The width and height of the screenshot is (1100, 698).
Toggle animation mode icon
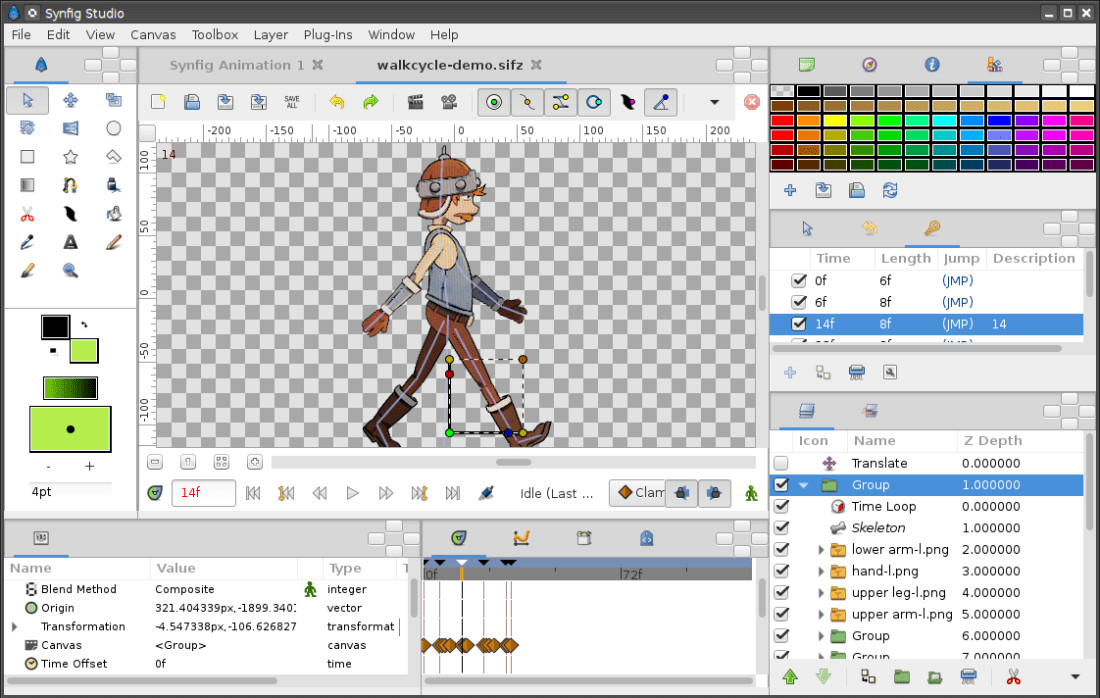[751, 493]
